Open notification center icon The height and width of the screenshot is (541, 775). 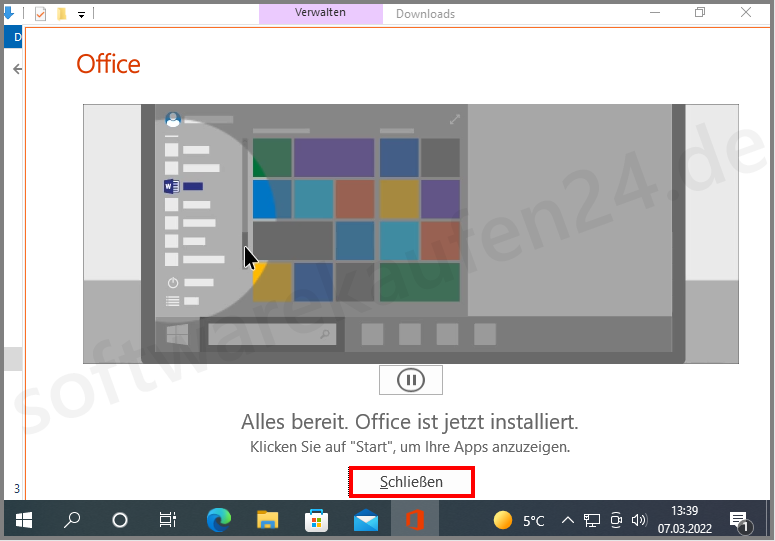click(x=740, y=521)
